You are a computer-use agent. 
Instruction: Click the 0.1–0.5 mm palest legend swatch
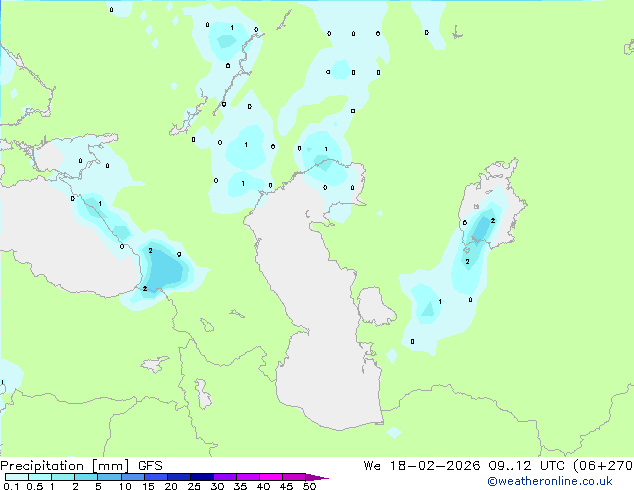pyautogui.click(x=17, y=477)
